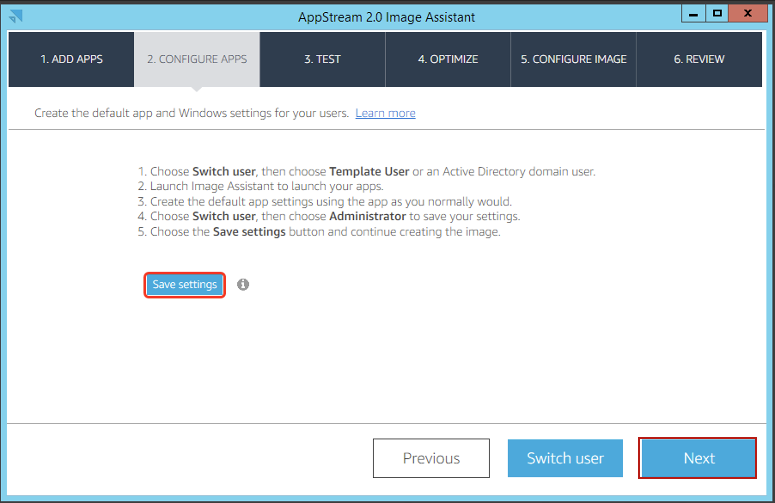Click the 'AppStream 2.0 Image Assistant' title text
This screenshot has width=775, height=503.
(x=387, y=17)
